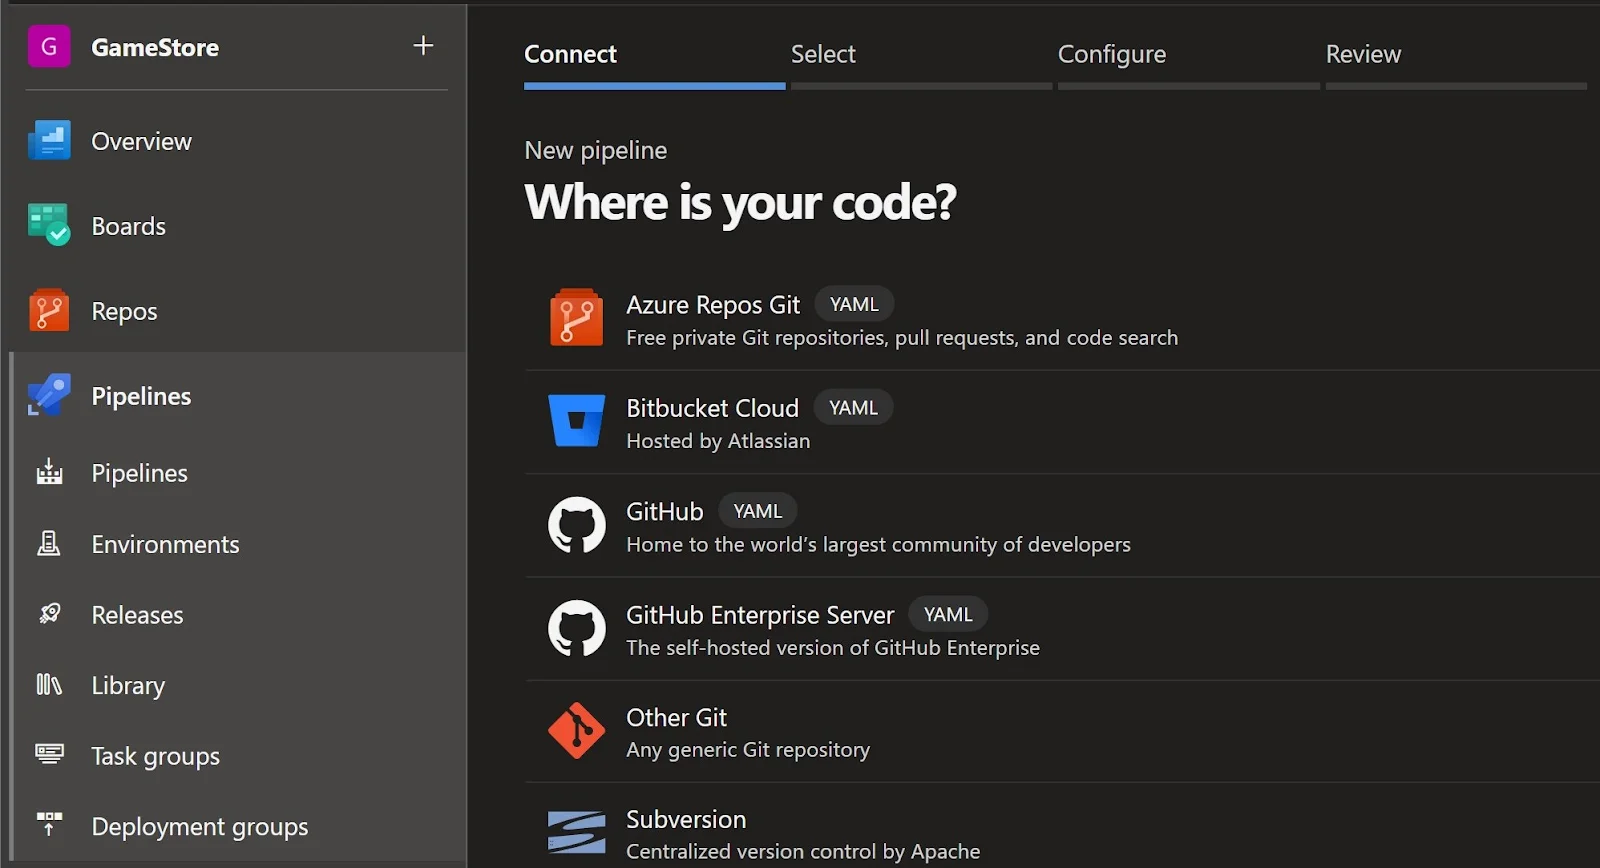
Task: Click the Releases rocket icon
Action: point(49,614)
